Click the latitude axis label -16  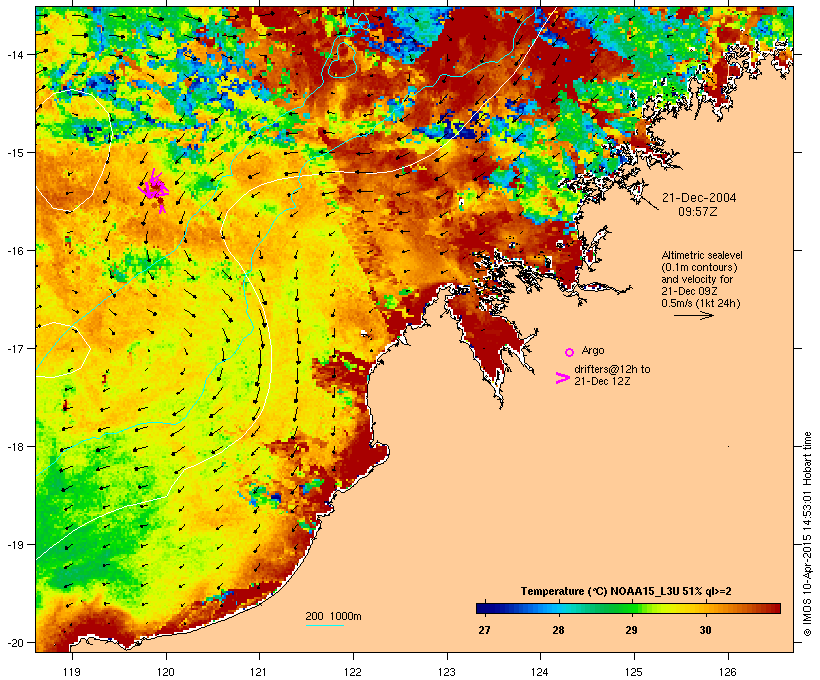coord(14,251)
